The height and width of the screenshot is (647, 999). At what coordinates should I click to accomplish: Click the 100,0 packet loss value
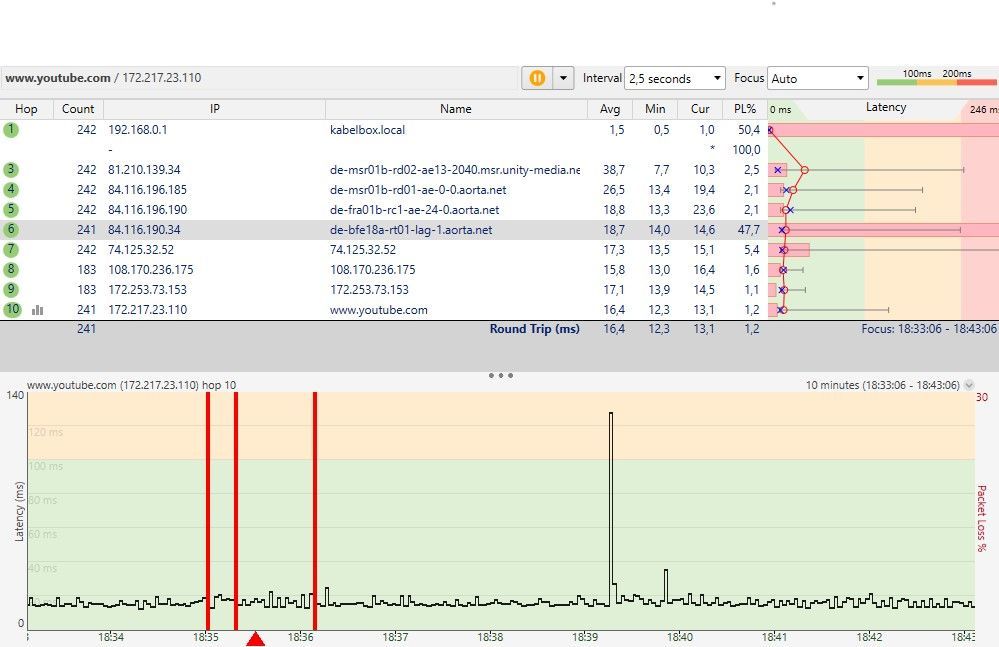coord(746,150)
